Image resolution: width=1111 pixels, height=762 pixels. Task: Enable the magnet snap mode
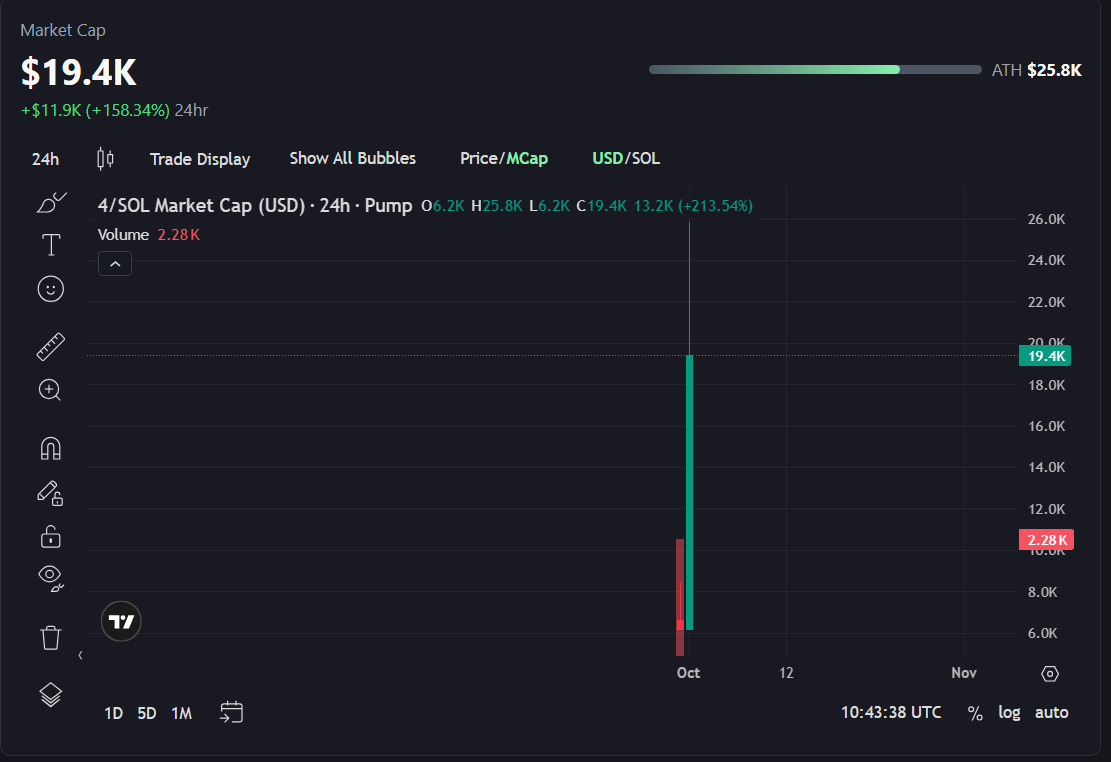pyautogui.click(x=50, y=448)
